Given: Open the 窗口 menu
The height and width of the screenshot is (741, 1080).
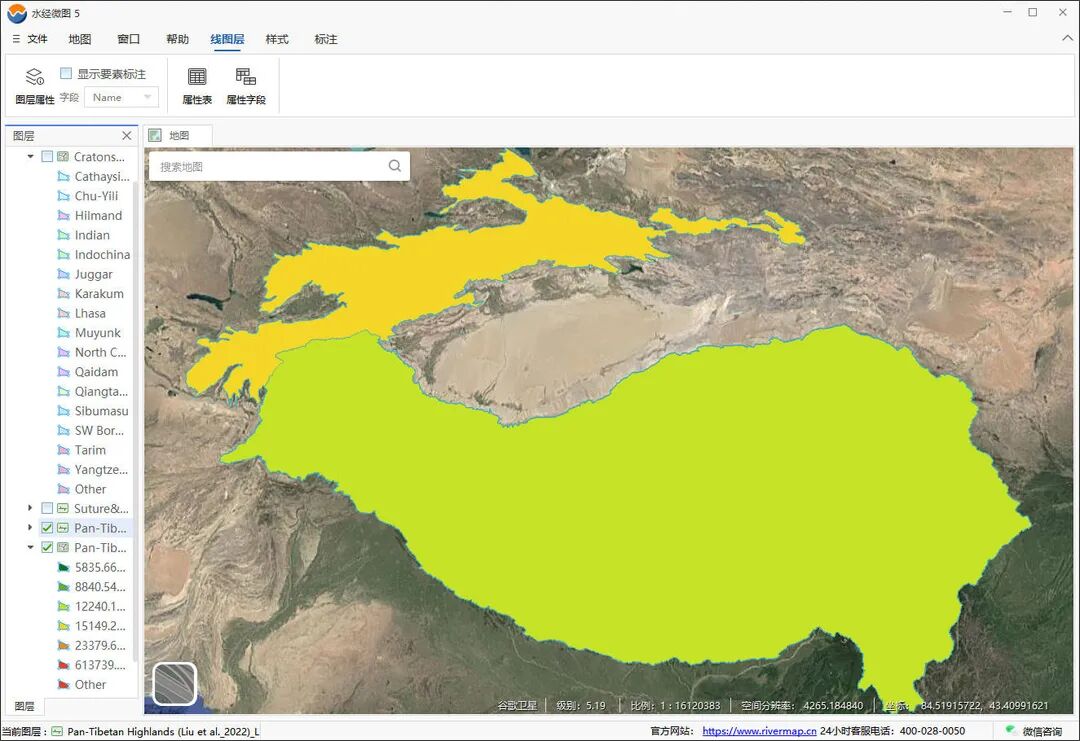Looking at the screenshot, I should (129, 39).
